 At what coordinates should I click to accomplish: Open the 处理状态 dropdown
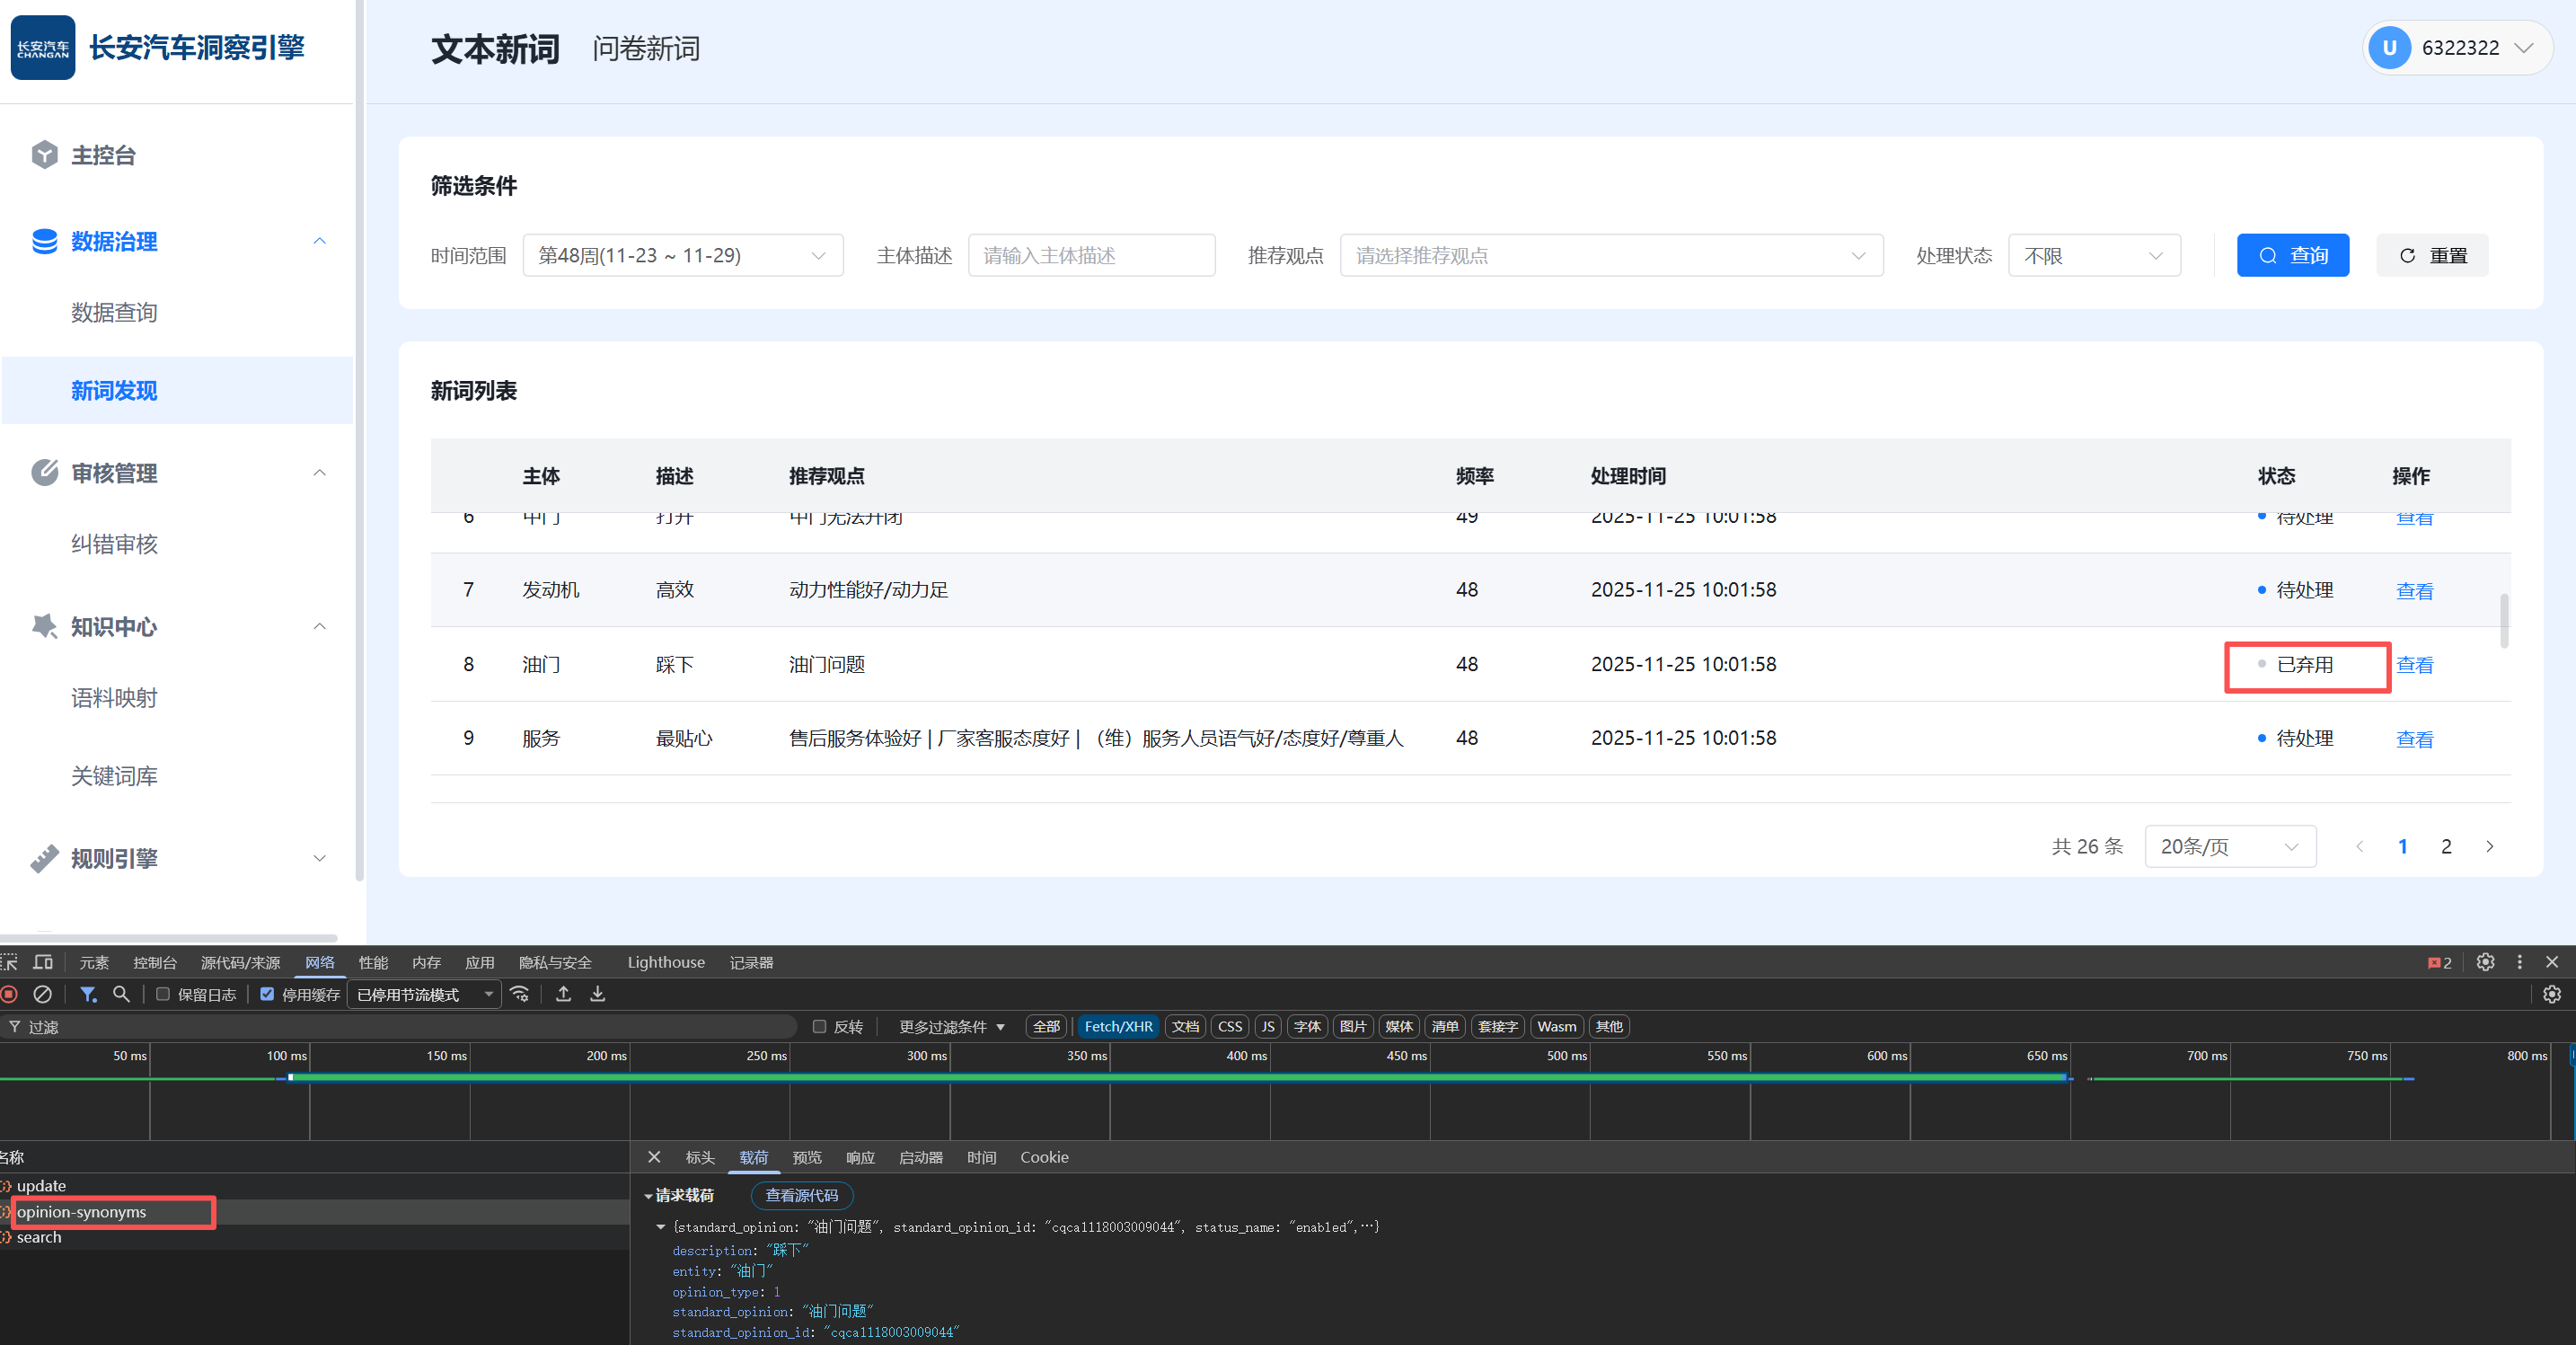pos(2093,256)
